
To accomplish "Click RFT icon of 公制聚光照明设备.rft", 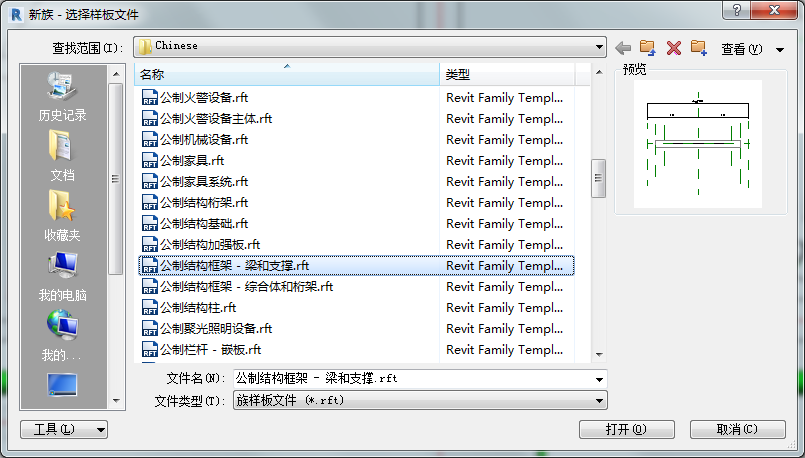I will click(x=149, y=329).
